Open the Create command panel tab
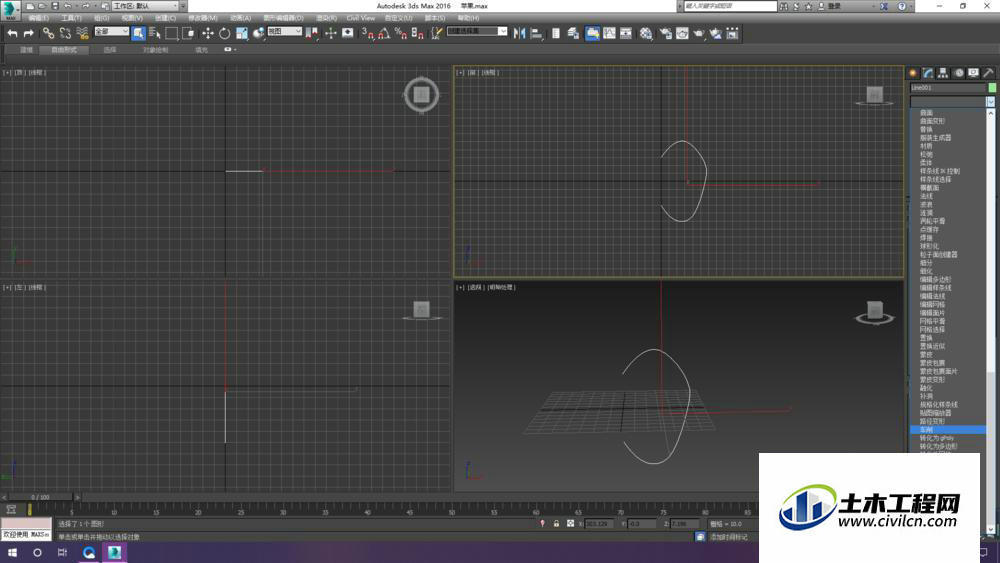Screen dimensions: 1000x563 tap(913, 73)
